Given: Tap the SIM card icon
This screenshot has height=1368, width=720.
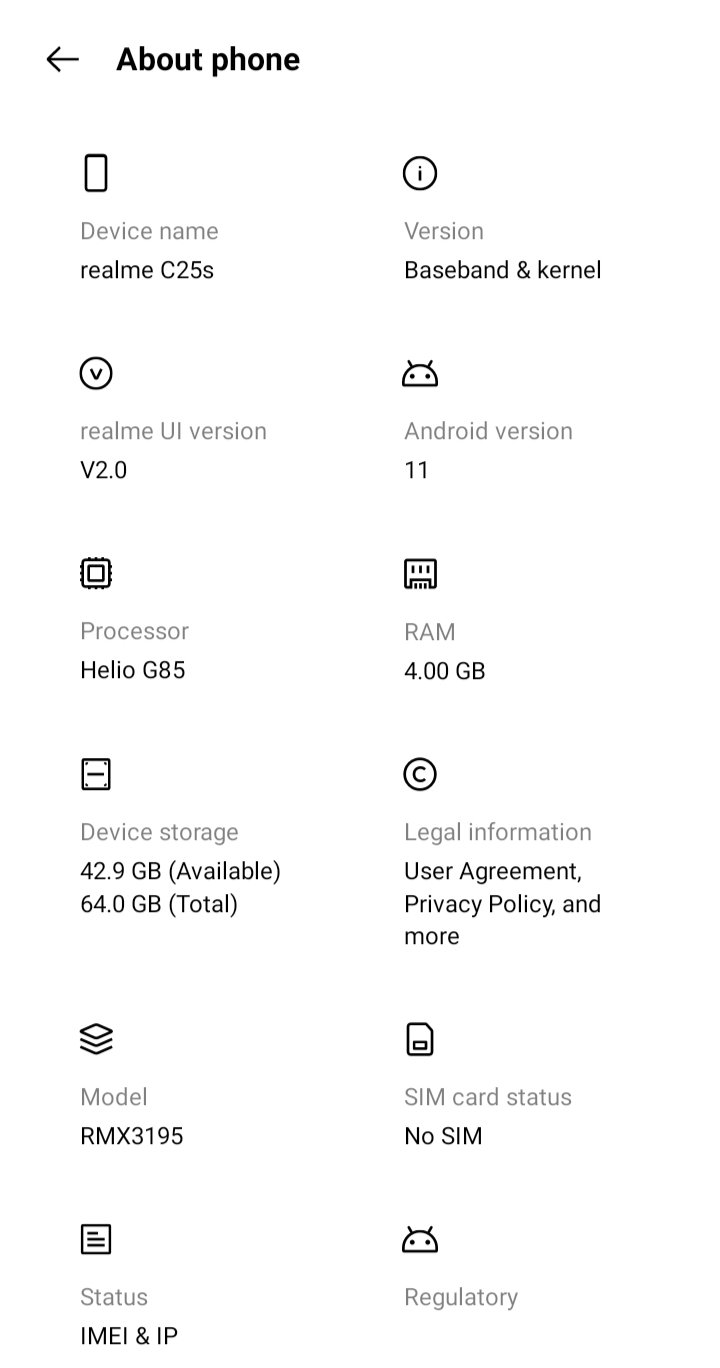Looking at the screenshot, I should pyautogui.click(x=420, y=1040).
